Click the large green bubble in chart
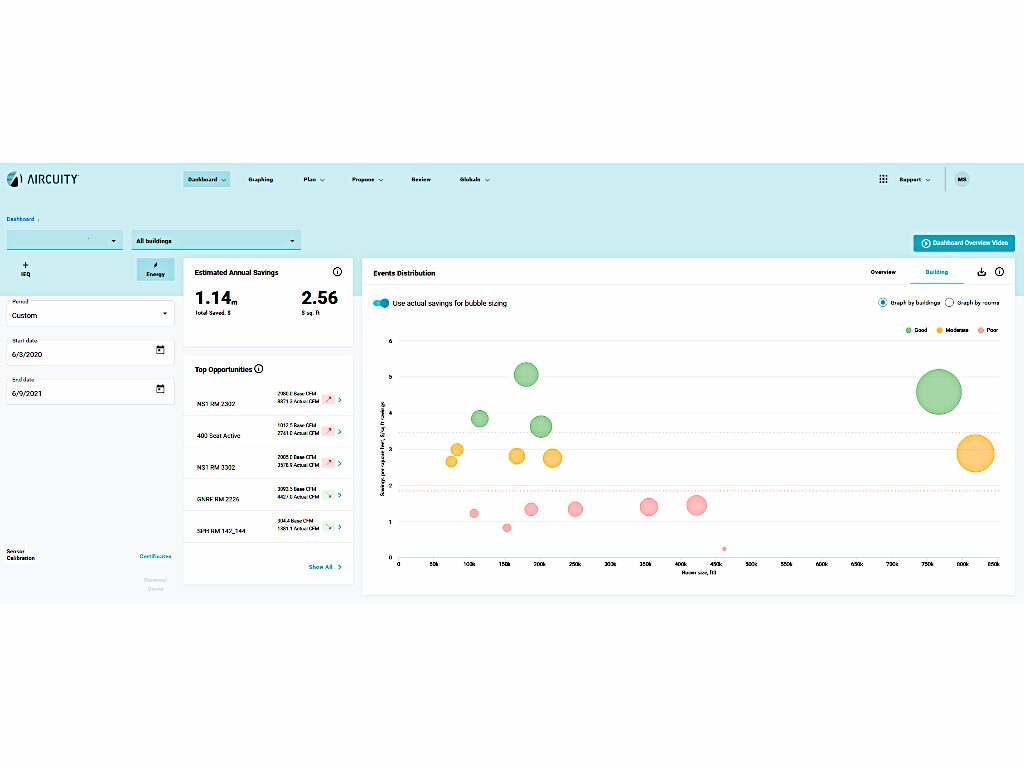Screen dimensions: 1024x768 tap(938, 392)
